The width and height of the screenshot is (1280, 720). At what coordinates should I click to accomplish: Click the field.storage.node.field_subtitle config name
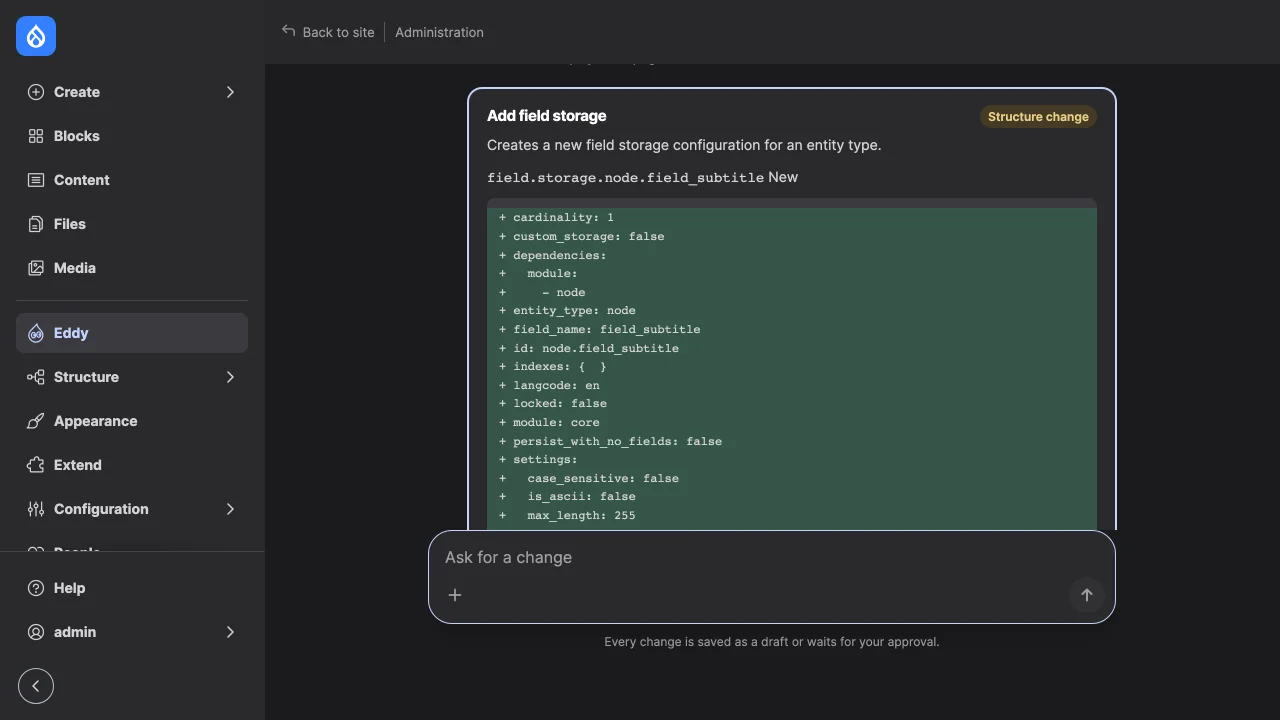625,178
